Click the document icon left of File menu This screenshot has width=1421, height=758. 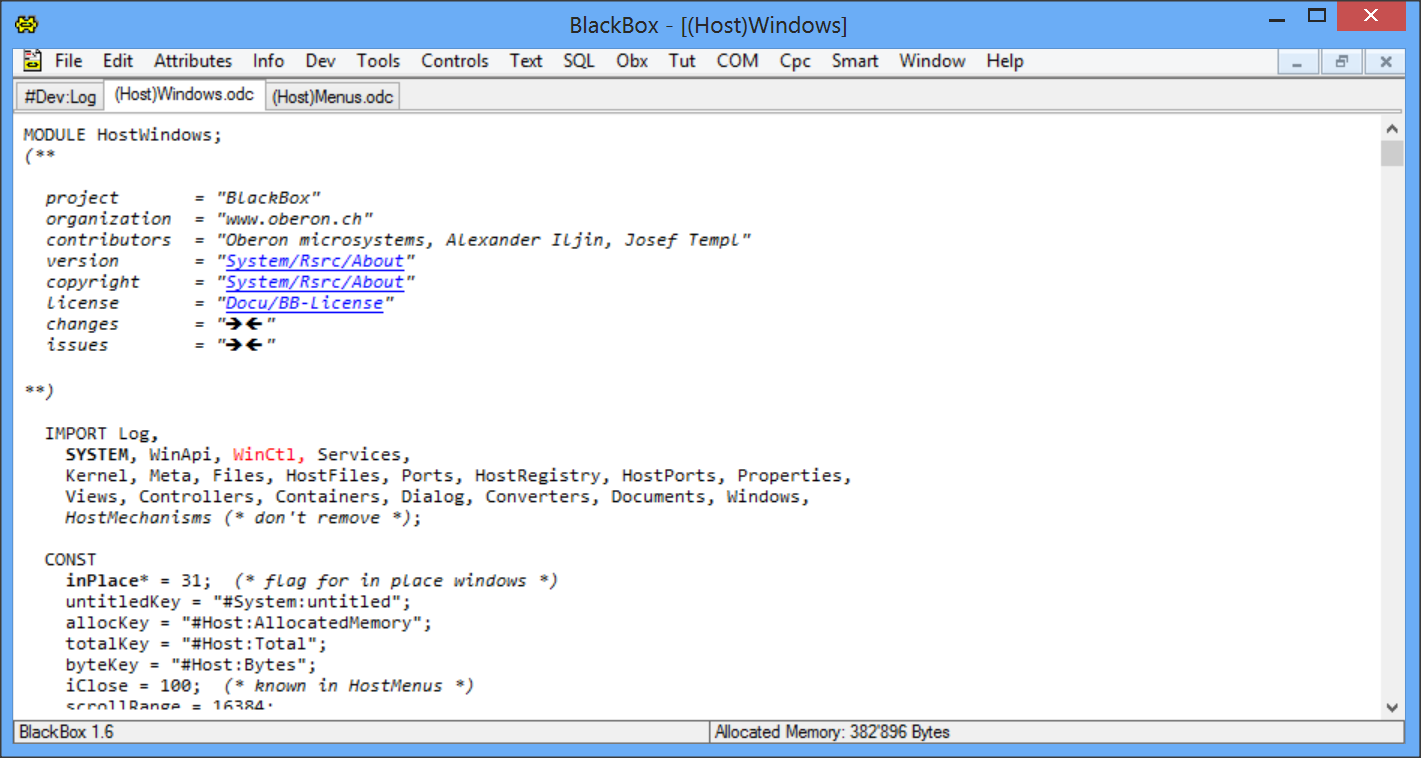pos(33,61)
